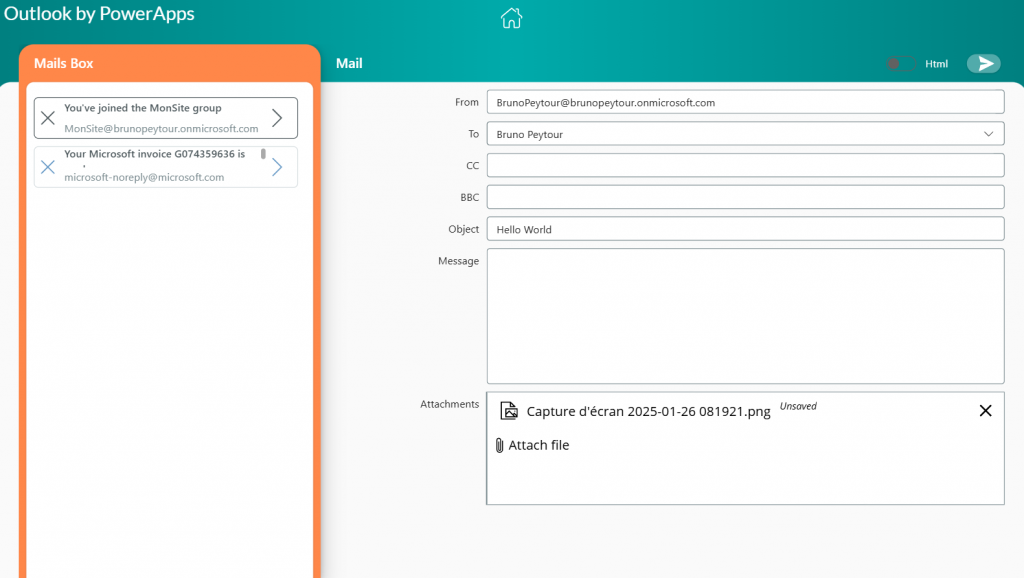The width and height of the screenshot is (1024, 578).
Task: Click into the CC input field
Action: coord(744,165)
